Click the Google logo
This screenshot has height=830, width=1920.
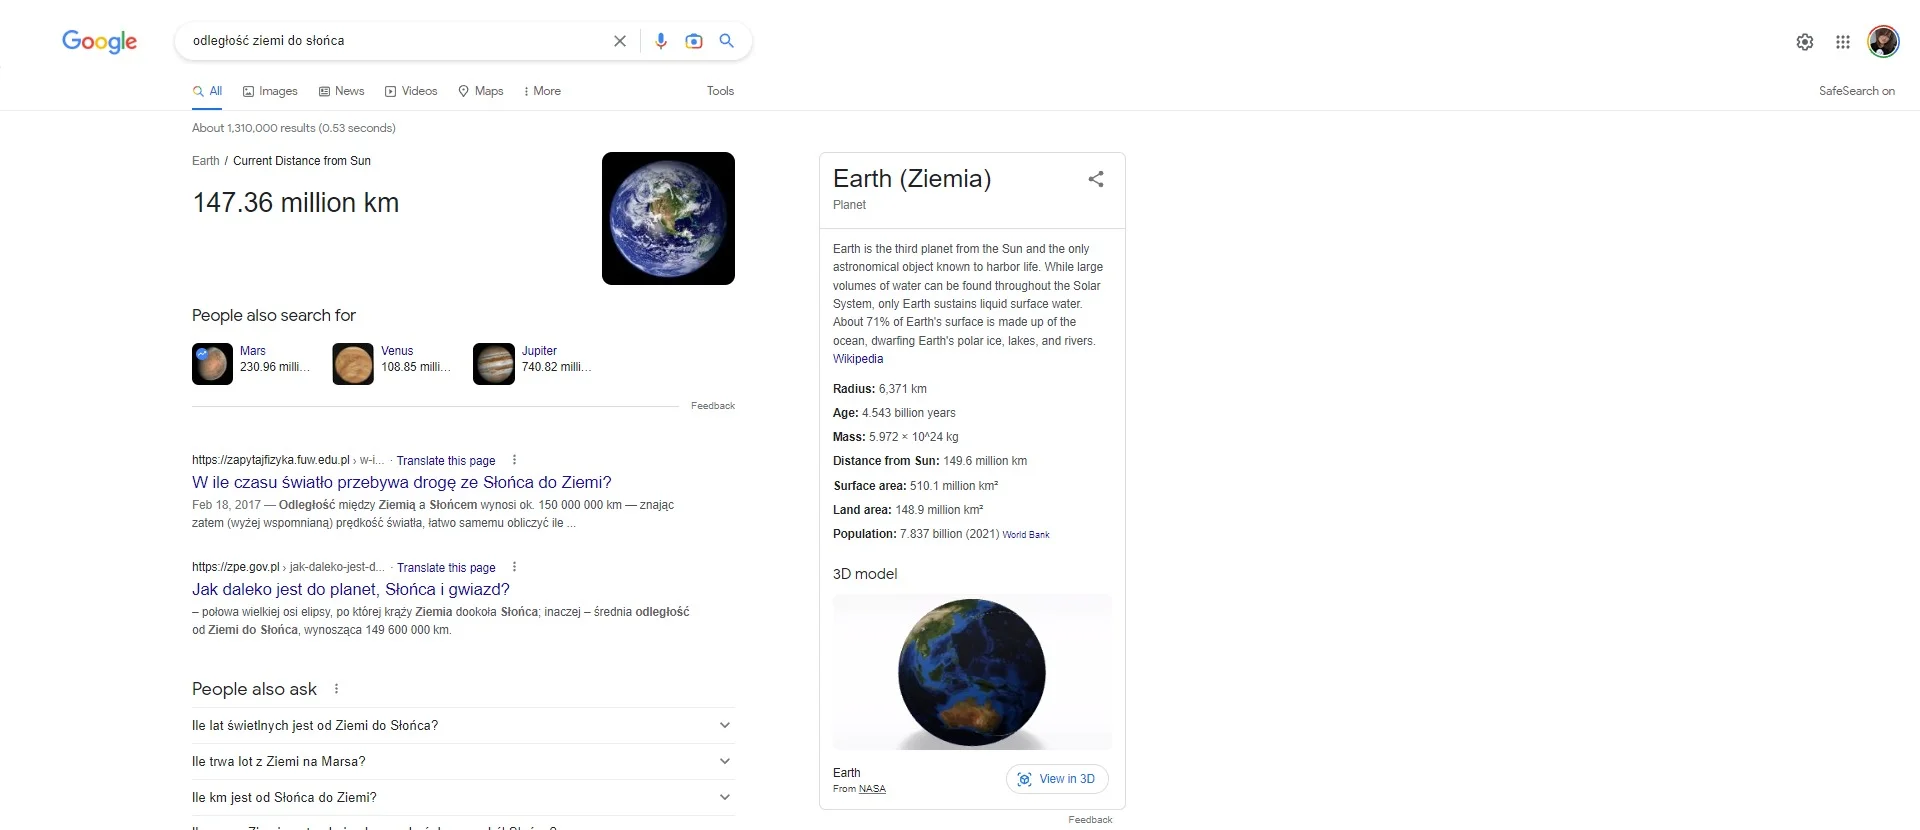(99, 41)
